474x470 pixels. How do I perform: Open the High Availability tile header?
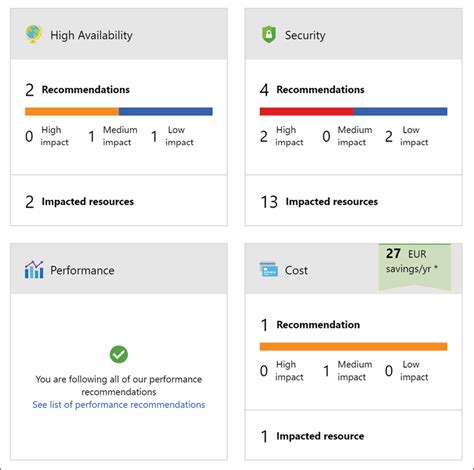119,34
